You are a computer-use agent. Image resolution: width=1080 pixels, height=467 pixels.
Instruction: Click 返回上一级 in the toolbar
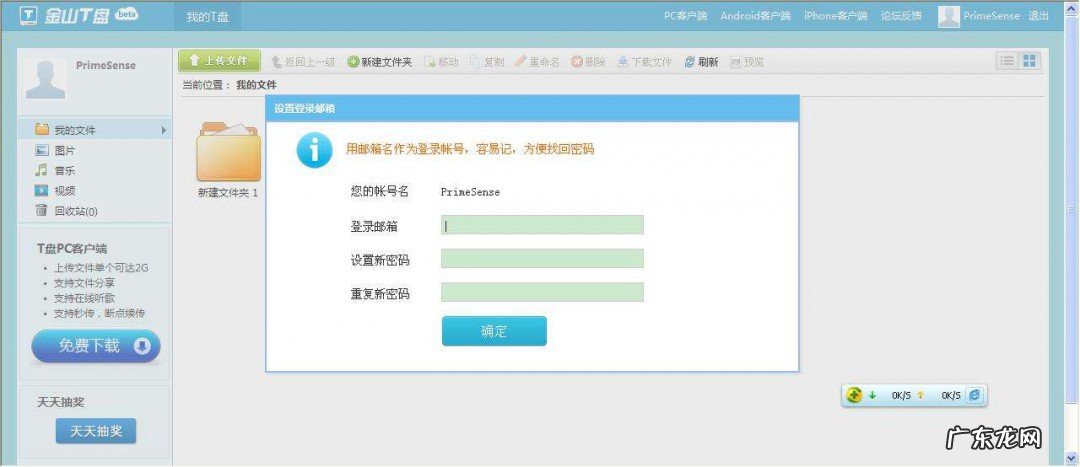click(303, 62)
